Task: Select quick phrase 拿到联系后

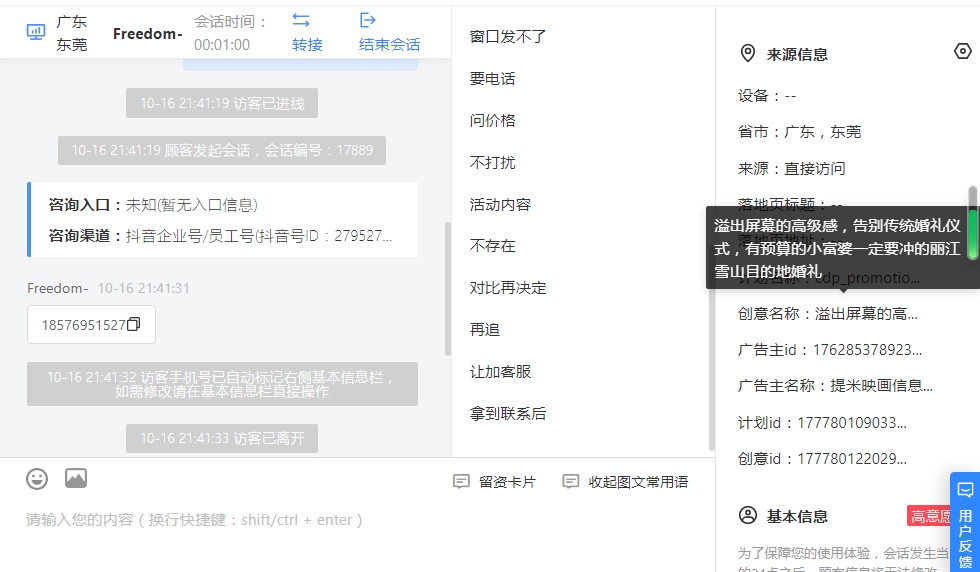Action: click(x=508, y=414)
